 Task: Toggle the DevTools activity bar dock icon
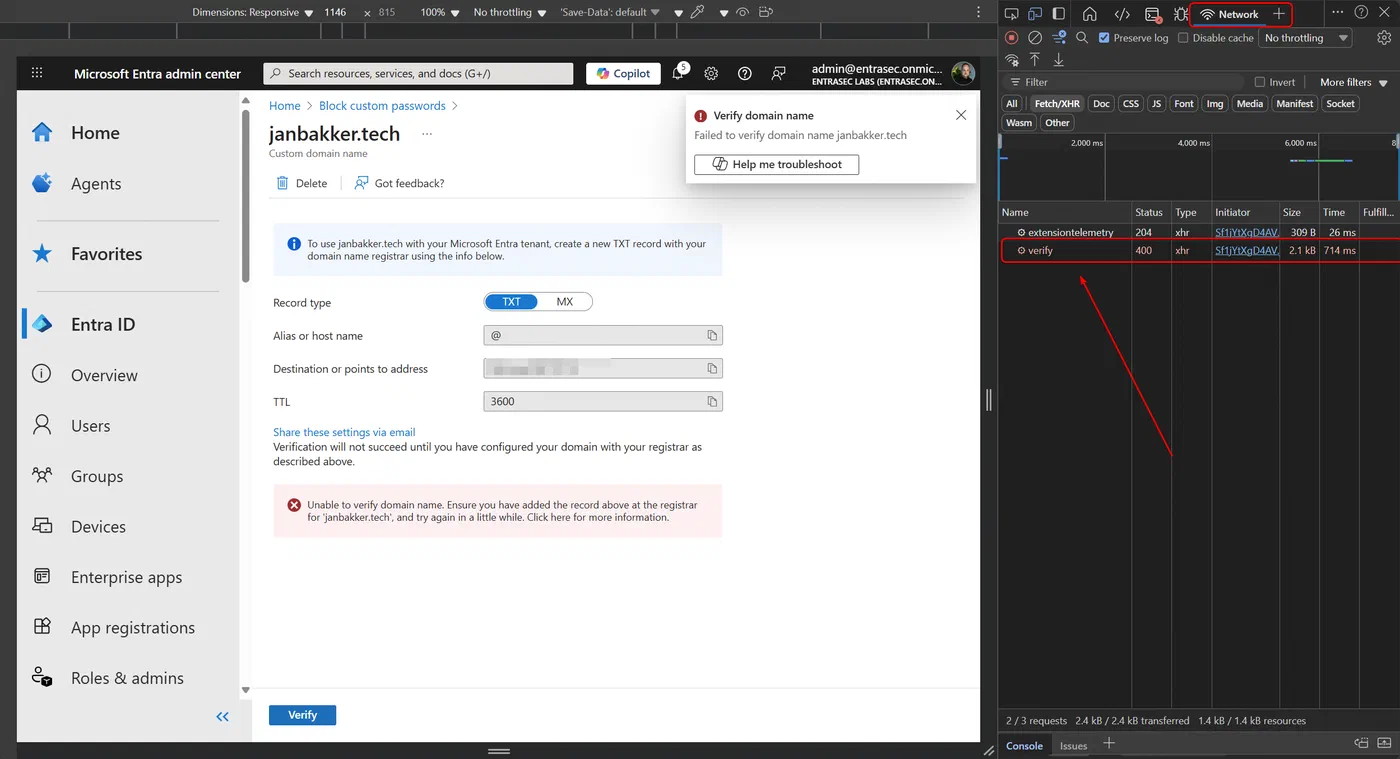1058,14
